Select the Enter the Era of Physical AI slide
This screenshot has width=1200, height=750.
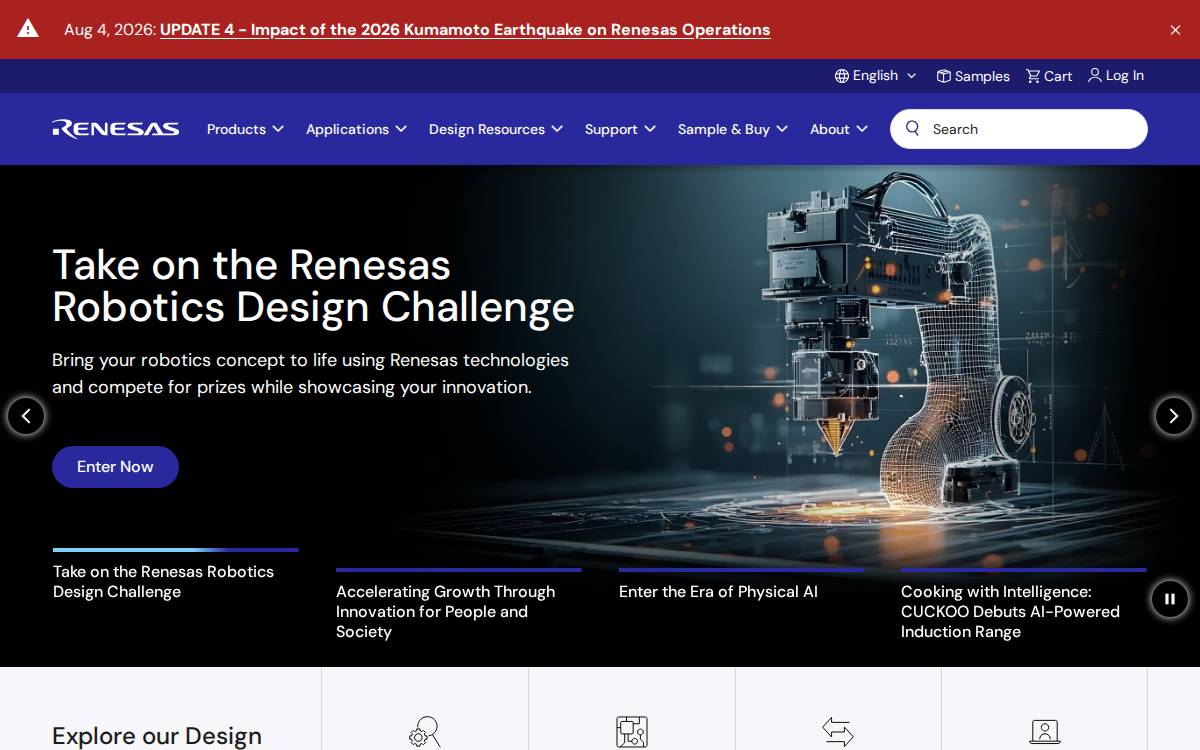718,592
